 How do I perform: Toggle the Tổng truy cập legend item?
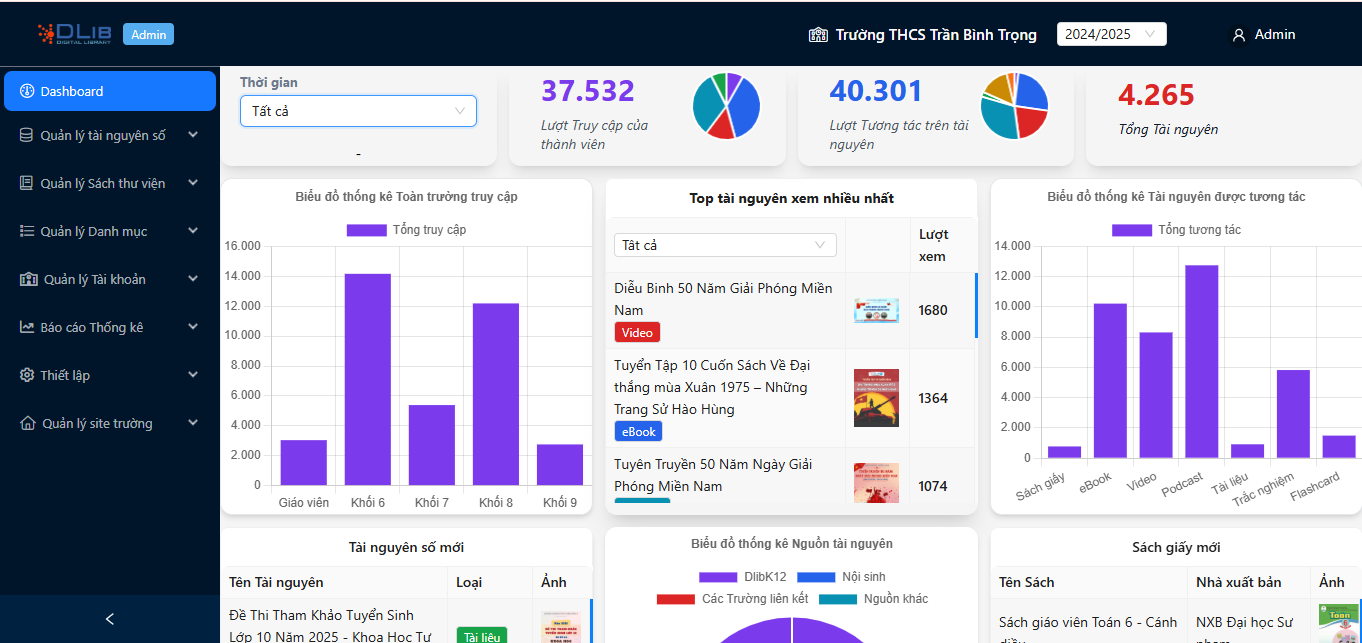[406, 230]
